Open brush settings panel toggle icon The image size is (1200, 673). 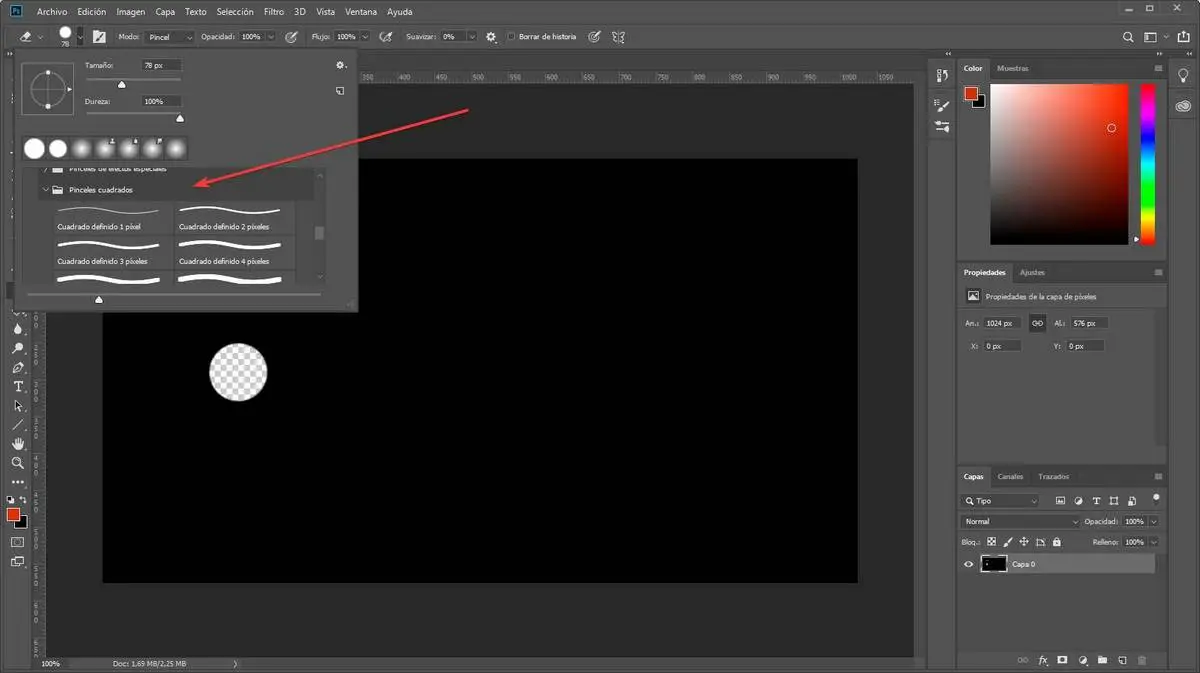pyautogui.click(x=99, y=37)
